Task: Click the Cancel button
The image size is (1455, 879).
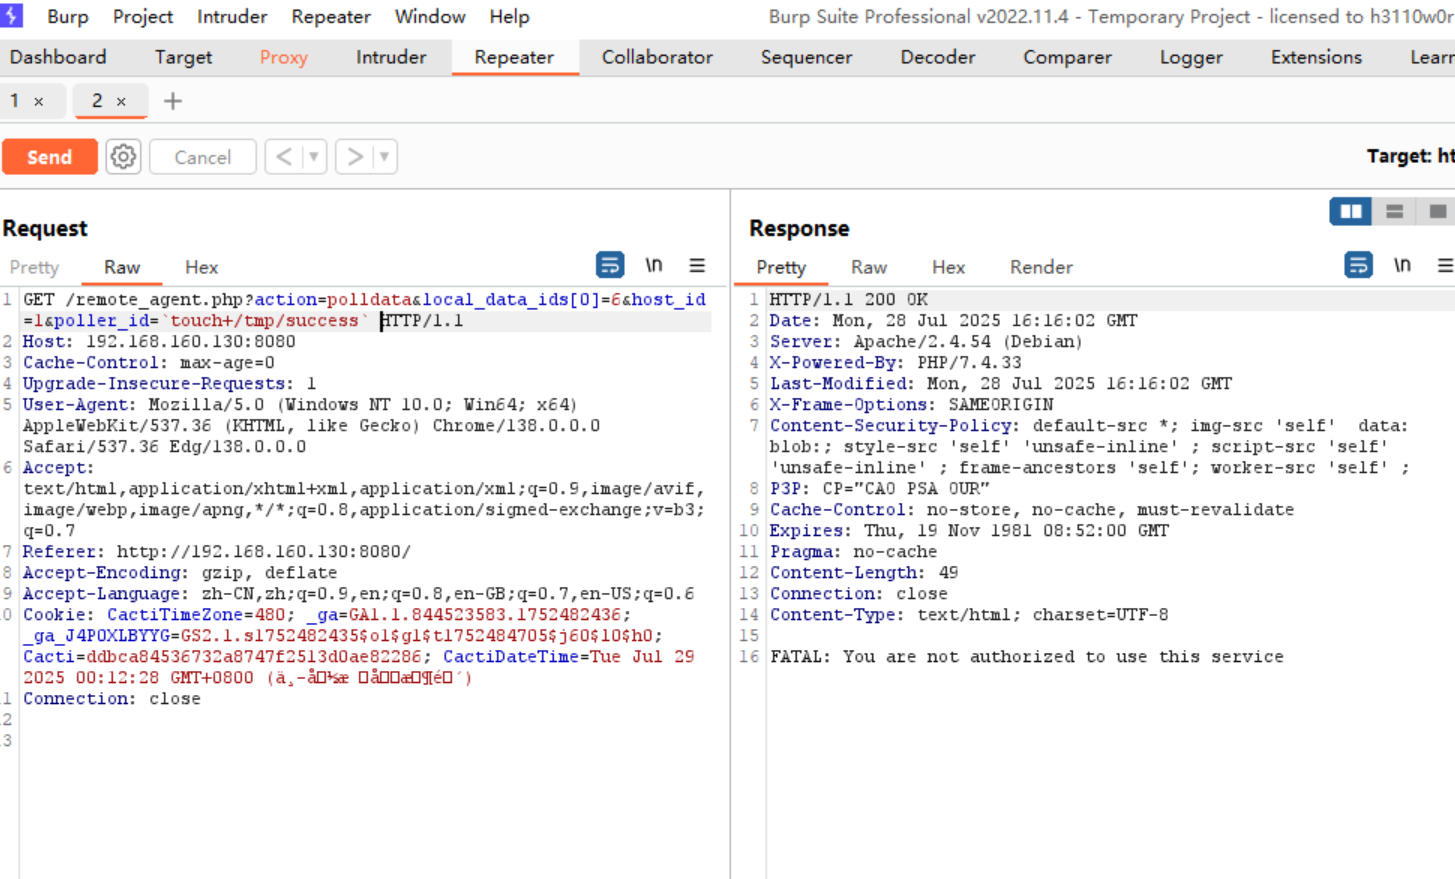Action: (x=202, y=157)
